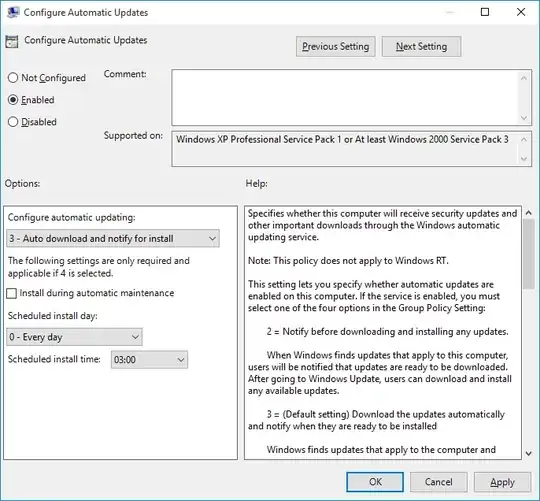The width and height of the screenshot is (540, 501).
Task: Click the Supported on text 'Windows XP Professional Service Pack 1'
Action: pos(259,139)
